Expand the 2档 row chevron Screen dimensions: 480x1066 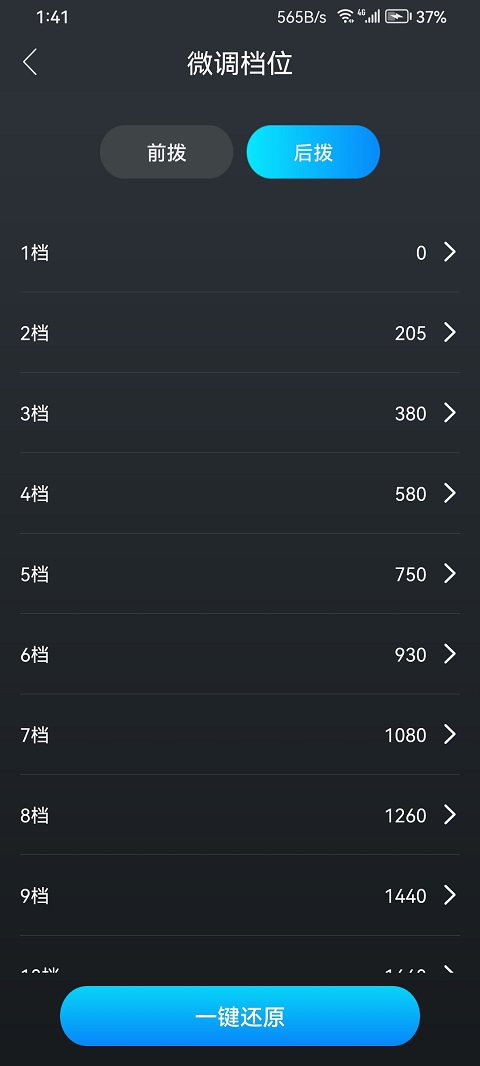[x=449, y=332]
